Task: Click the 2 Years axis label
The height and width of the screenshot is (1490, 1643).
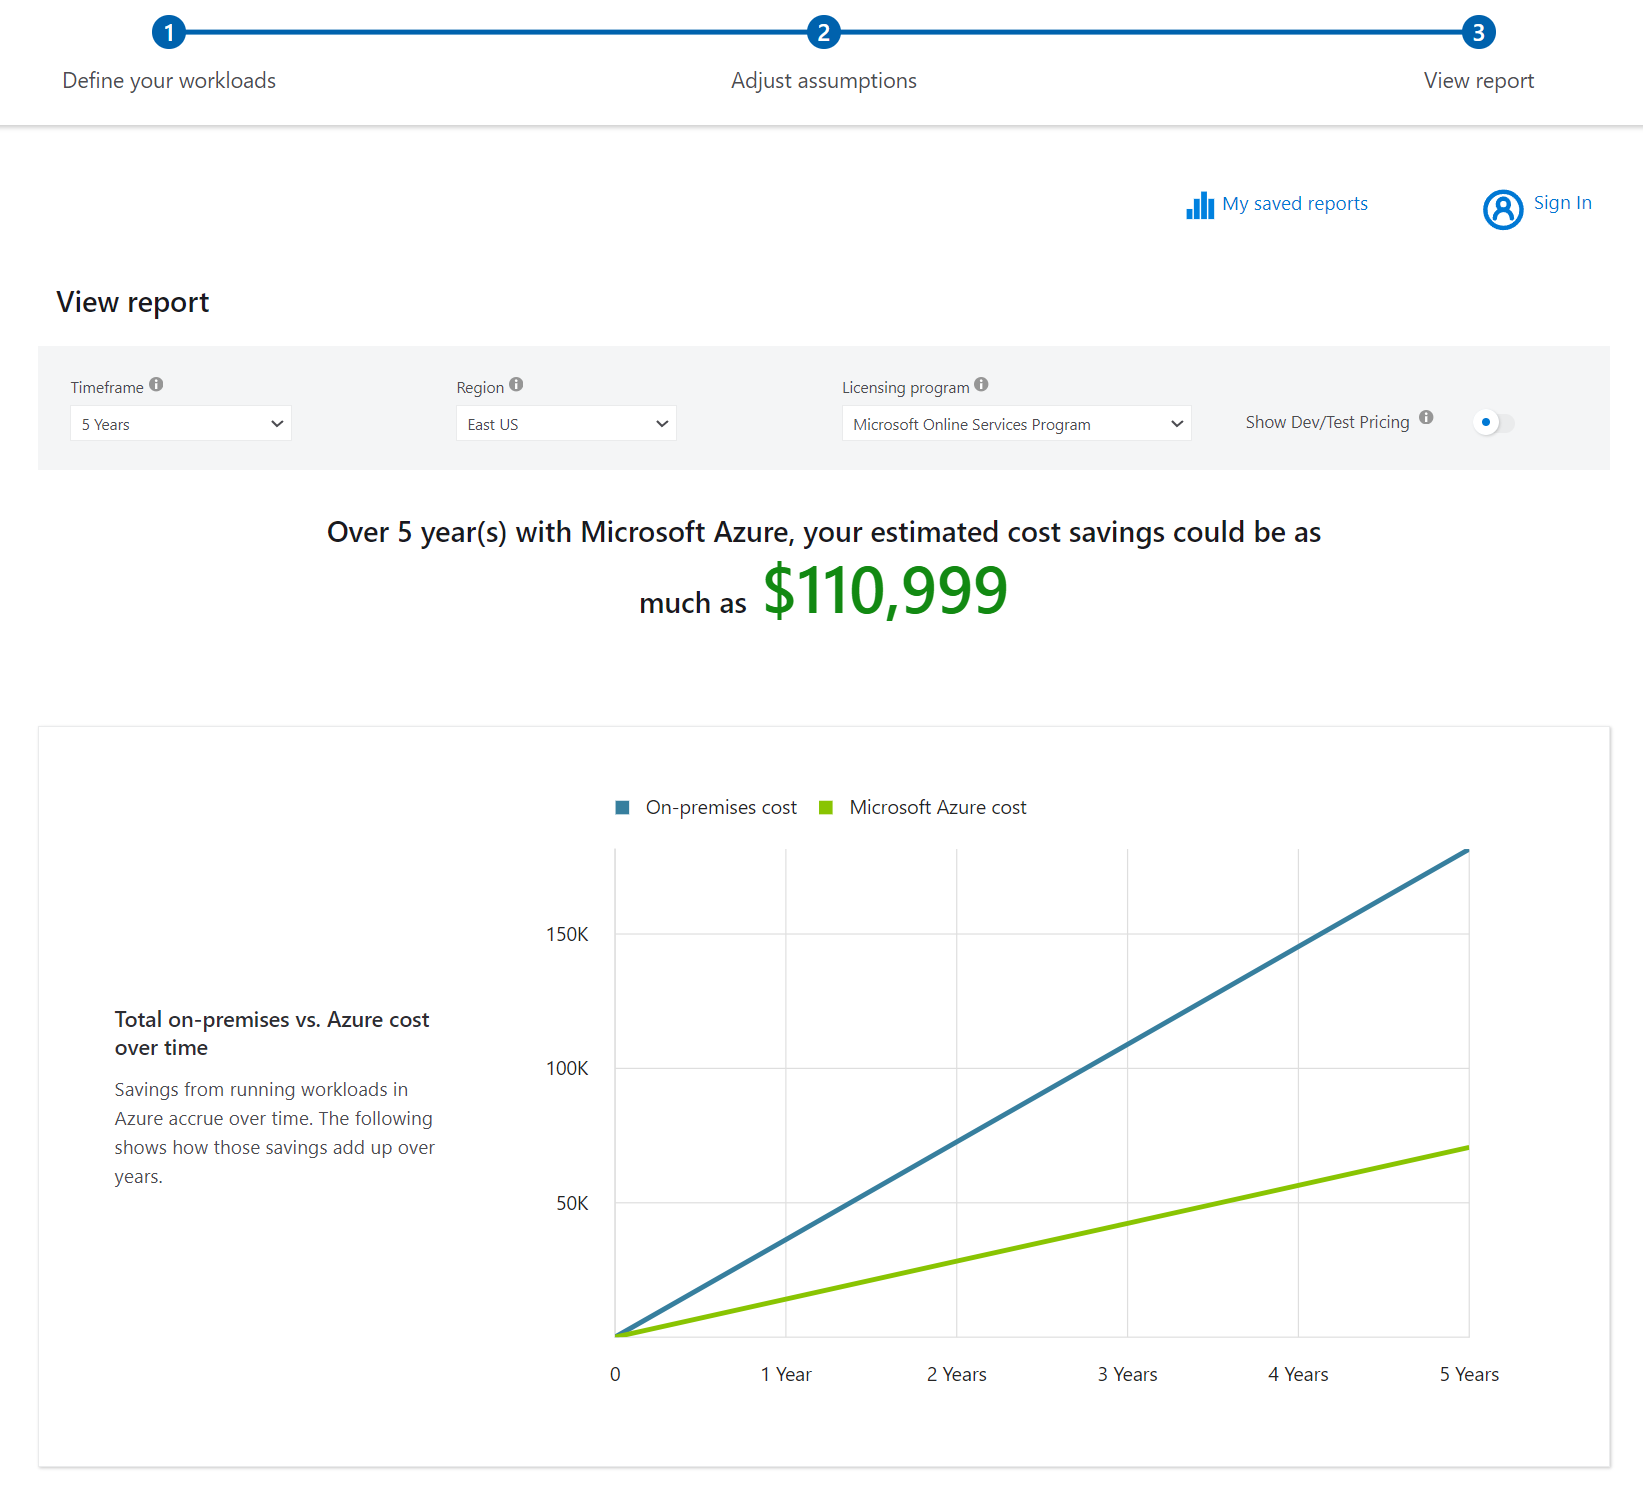Action: (956, 1374)
